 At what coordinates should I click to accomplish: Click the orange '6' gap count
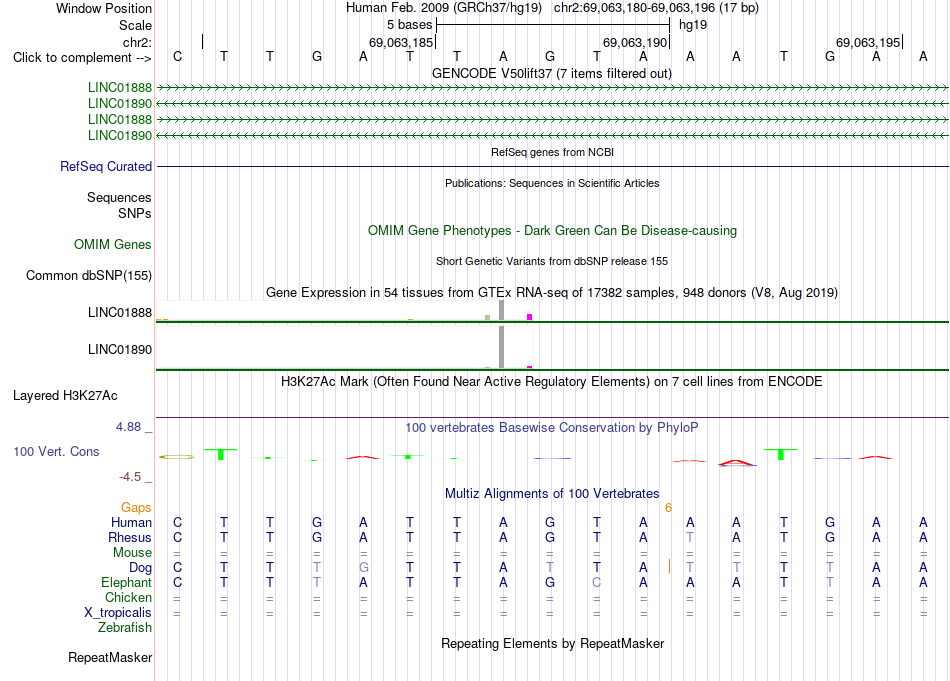point(668,508)
